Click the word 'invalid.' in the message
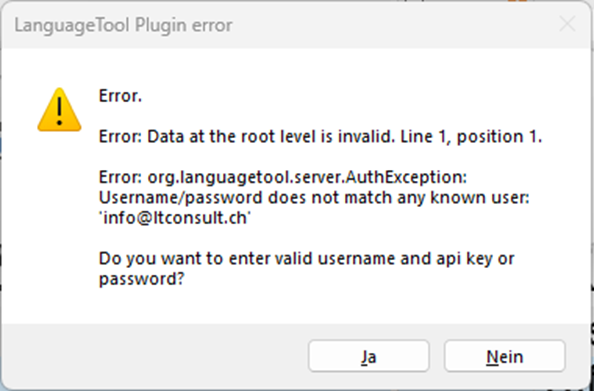This screenshot has width=594, height=391. coord(367,136)
